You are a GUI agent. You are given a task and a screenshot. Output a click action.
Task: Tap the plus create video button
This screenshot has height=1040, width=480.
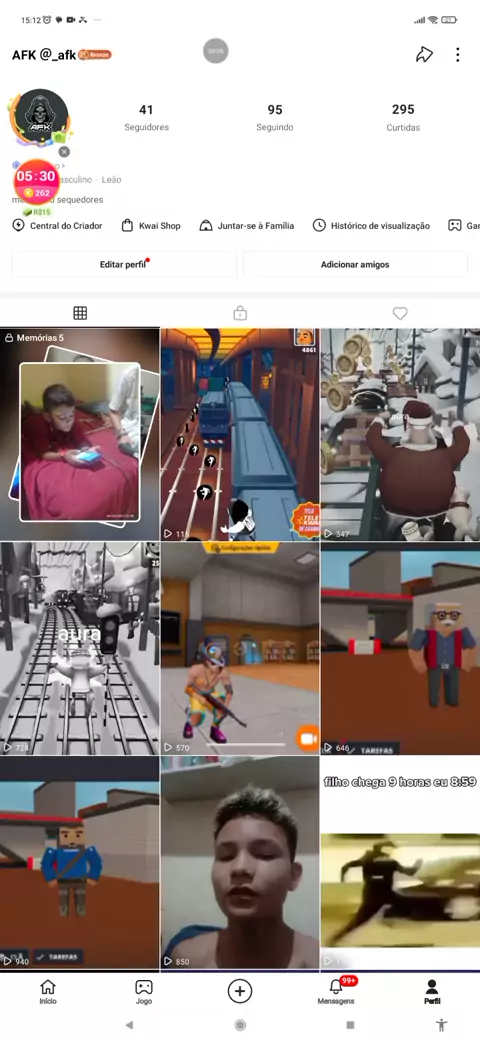point(240,991)
